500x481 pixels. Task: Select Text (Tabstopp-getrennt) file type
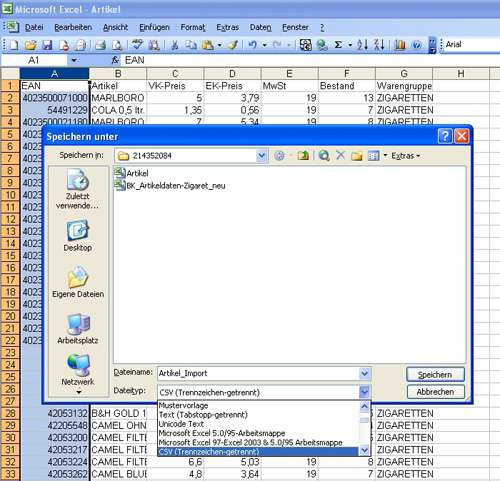pyautogui.click(x=258, y=415)
